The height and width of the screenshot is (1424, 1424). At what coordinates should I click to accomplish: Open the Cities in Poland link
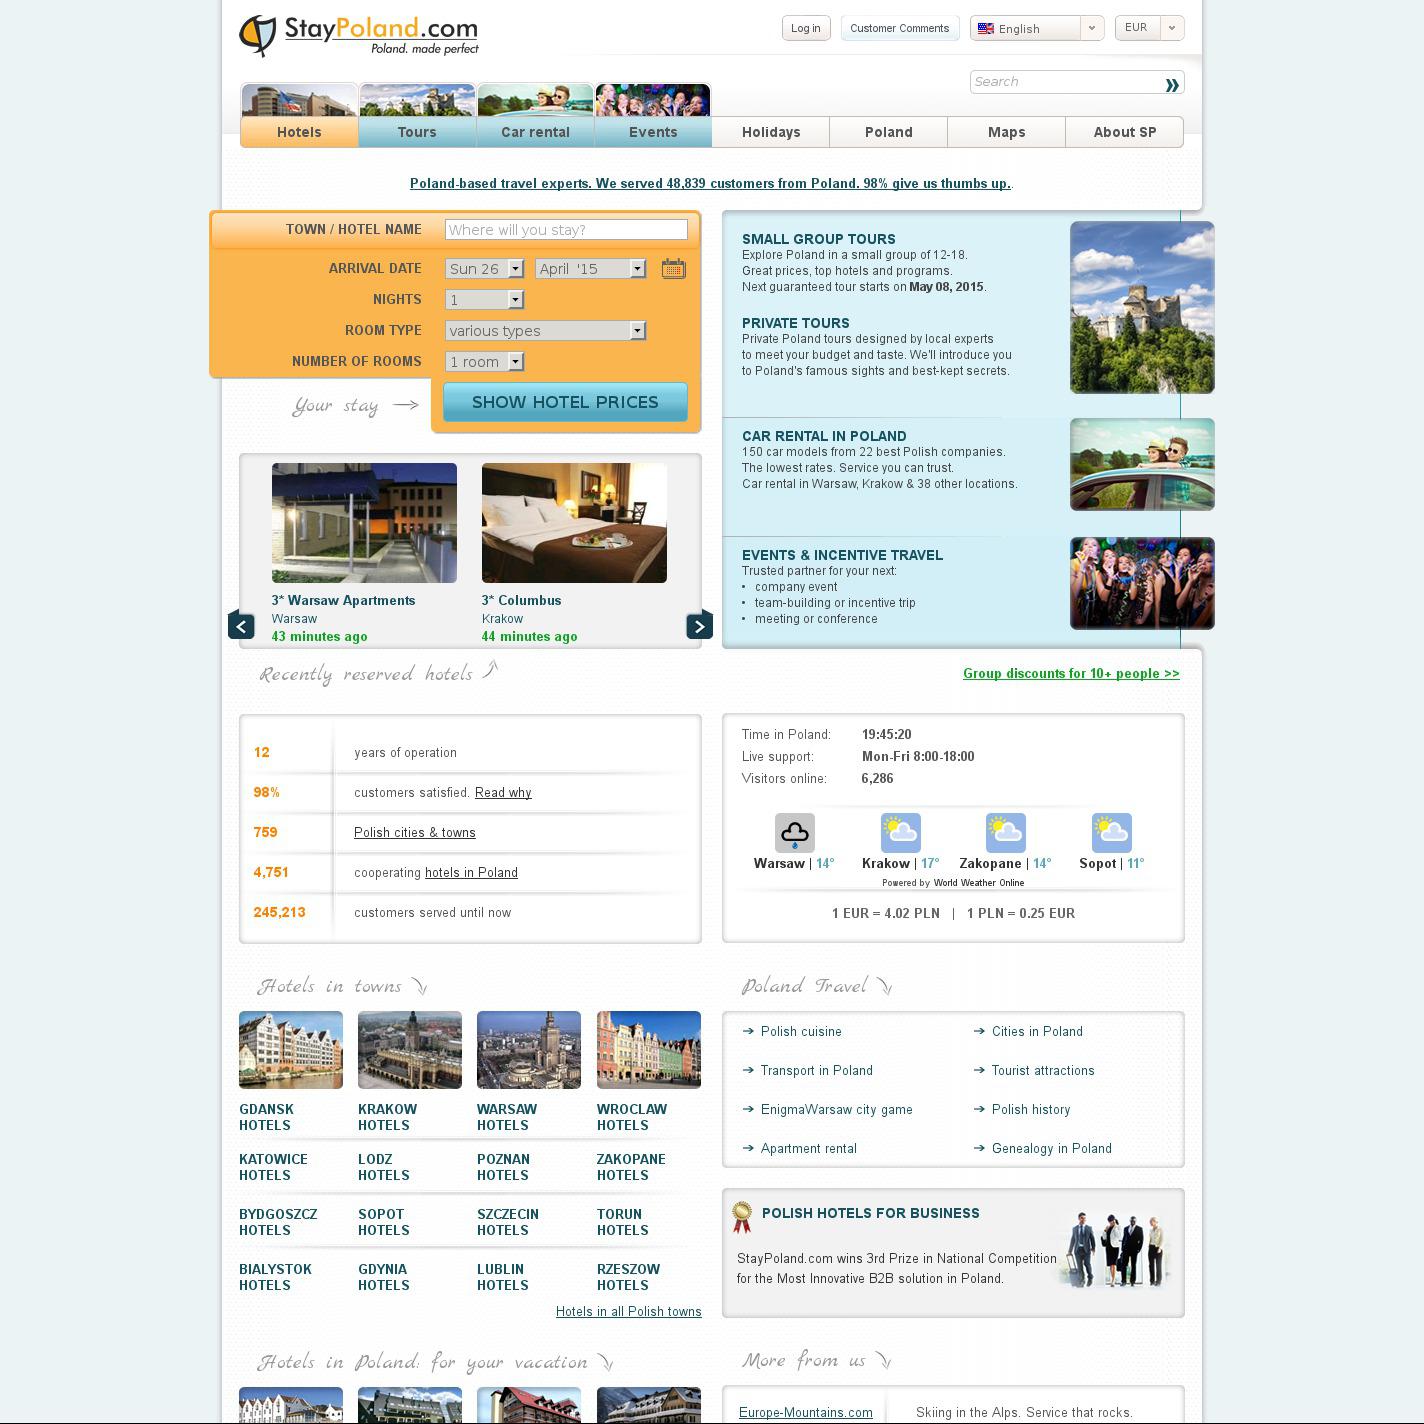[x=1037, y=1031]
